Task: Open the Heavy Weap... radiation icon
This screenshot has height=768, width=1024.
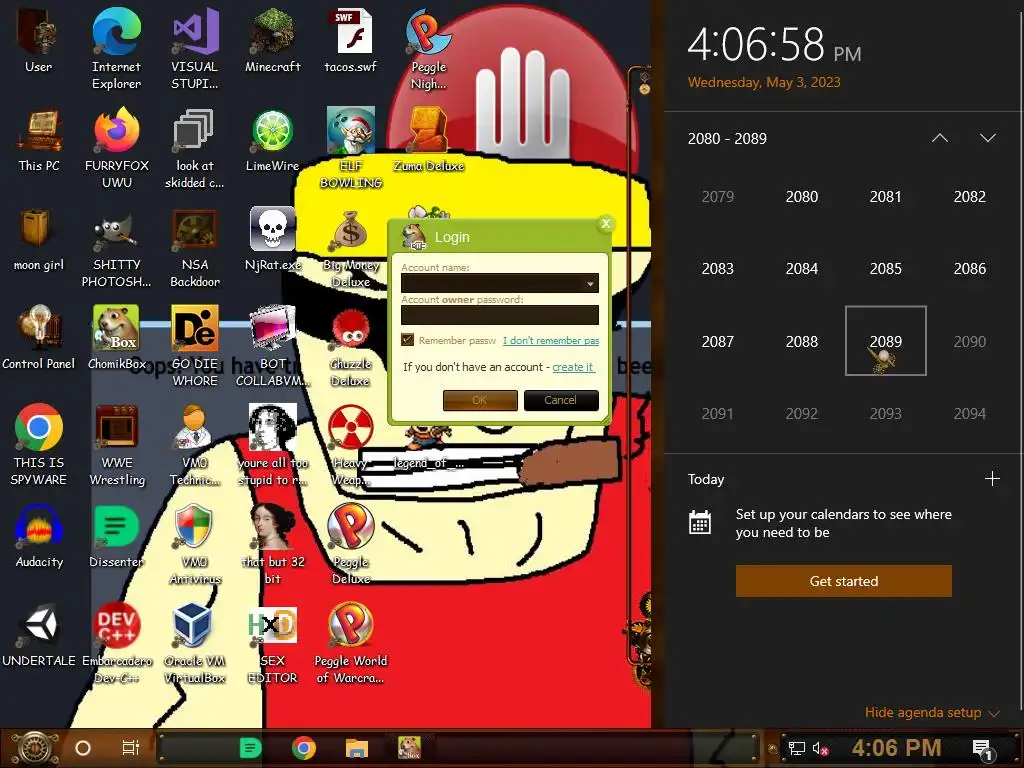Action: tap(351, 445)
